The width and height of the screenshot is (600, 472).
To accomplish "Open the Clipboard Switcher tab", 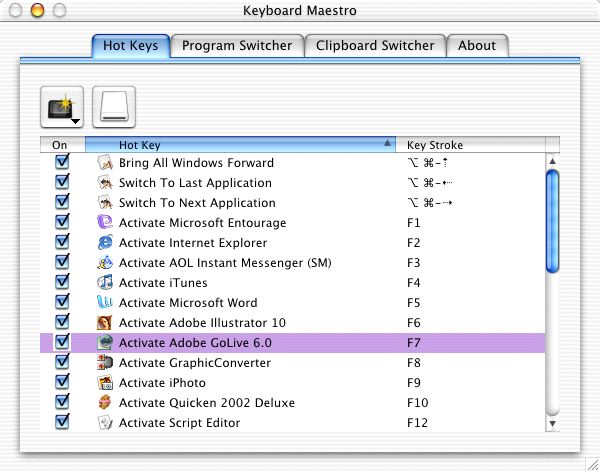I will [x=375, y=46].
